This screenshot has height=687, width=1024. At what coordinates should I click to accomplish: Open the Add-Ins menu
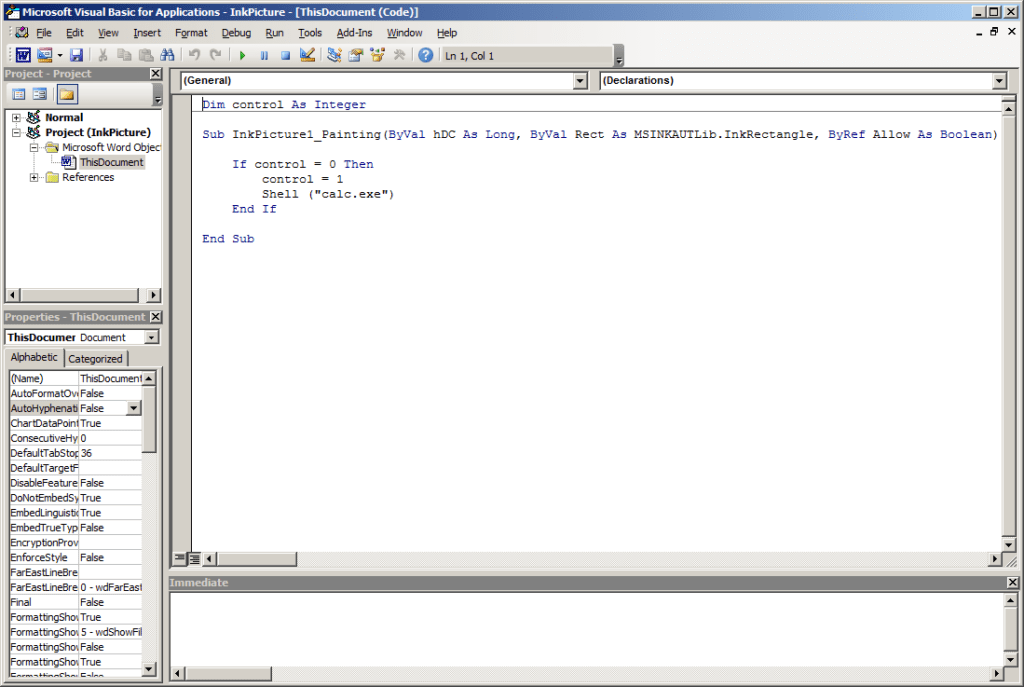354,33
